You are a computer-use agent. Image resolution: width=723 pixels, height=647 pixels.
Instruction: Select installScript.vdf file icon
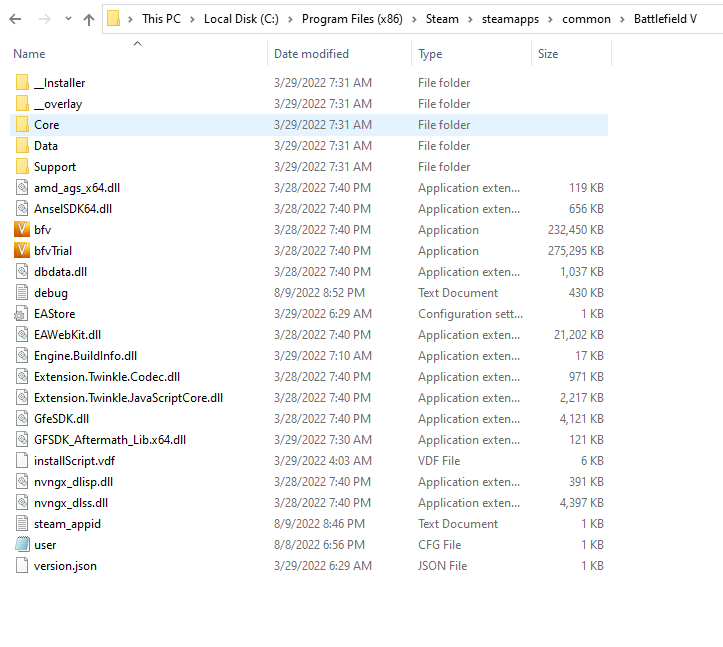pyautogui.click(x=22, y=460)
